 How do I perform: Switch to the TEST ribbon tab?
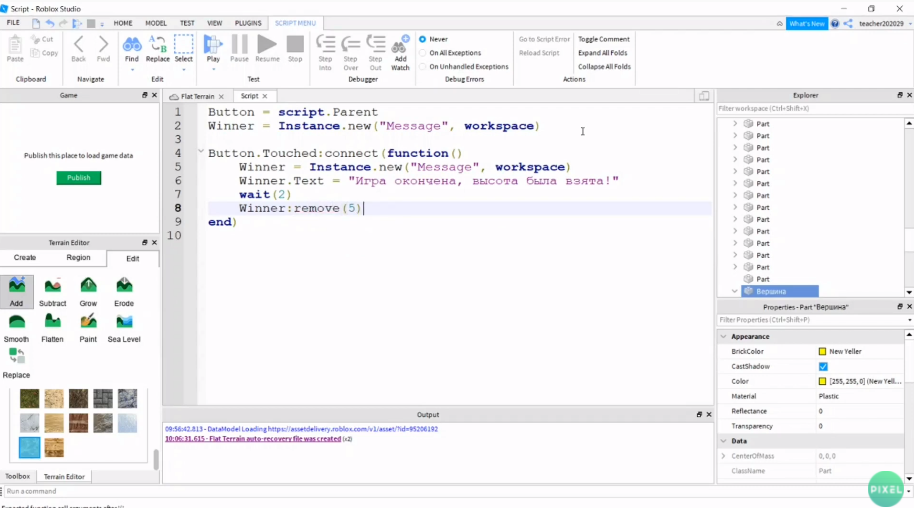click(x=187, y=23)
